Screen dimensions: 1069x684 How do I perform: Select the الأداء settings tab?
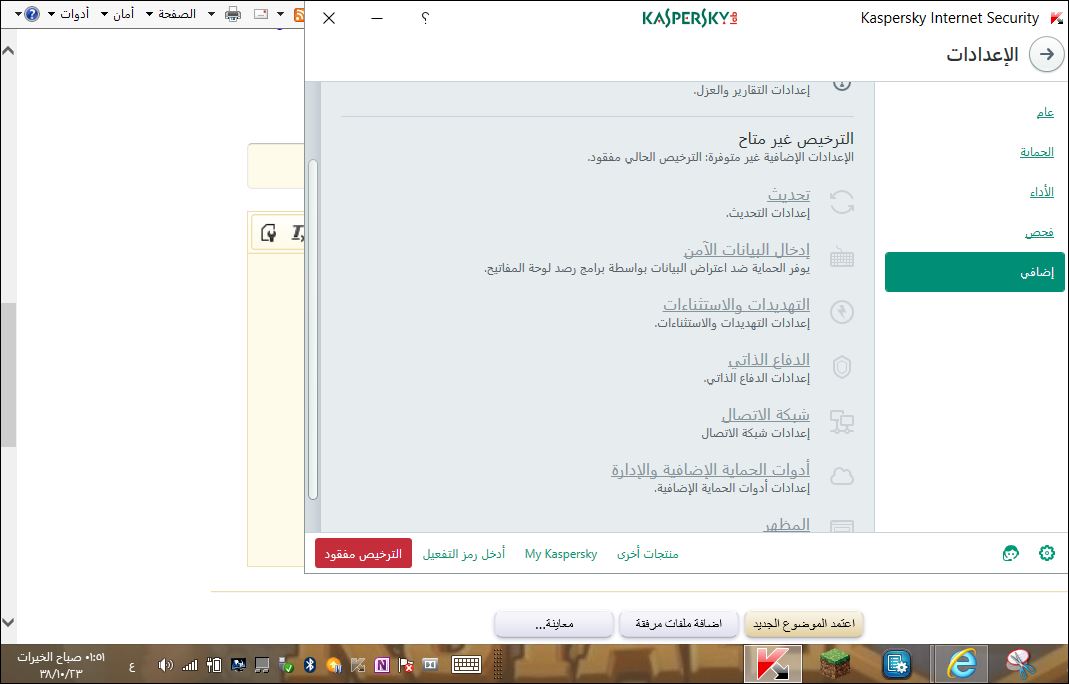click(1042, 192)
